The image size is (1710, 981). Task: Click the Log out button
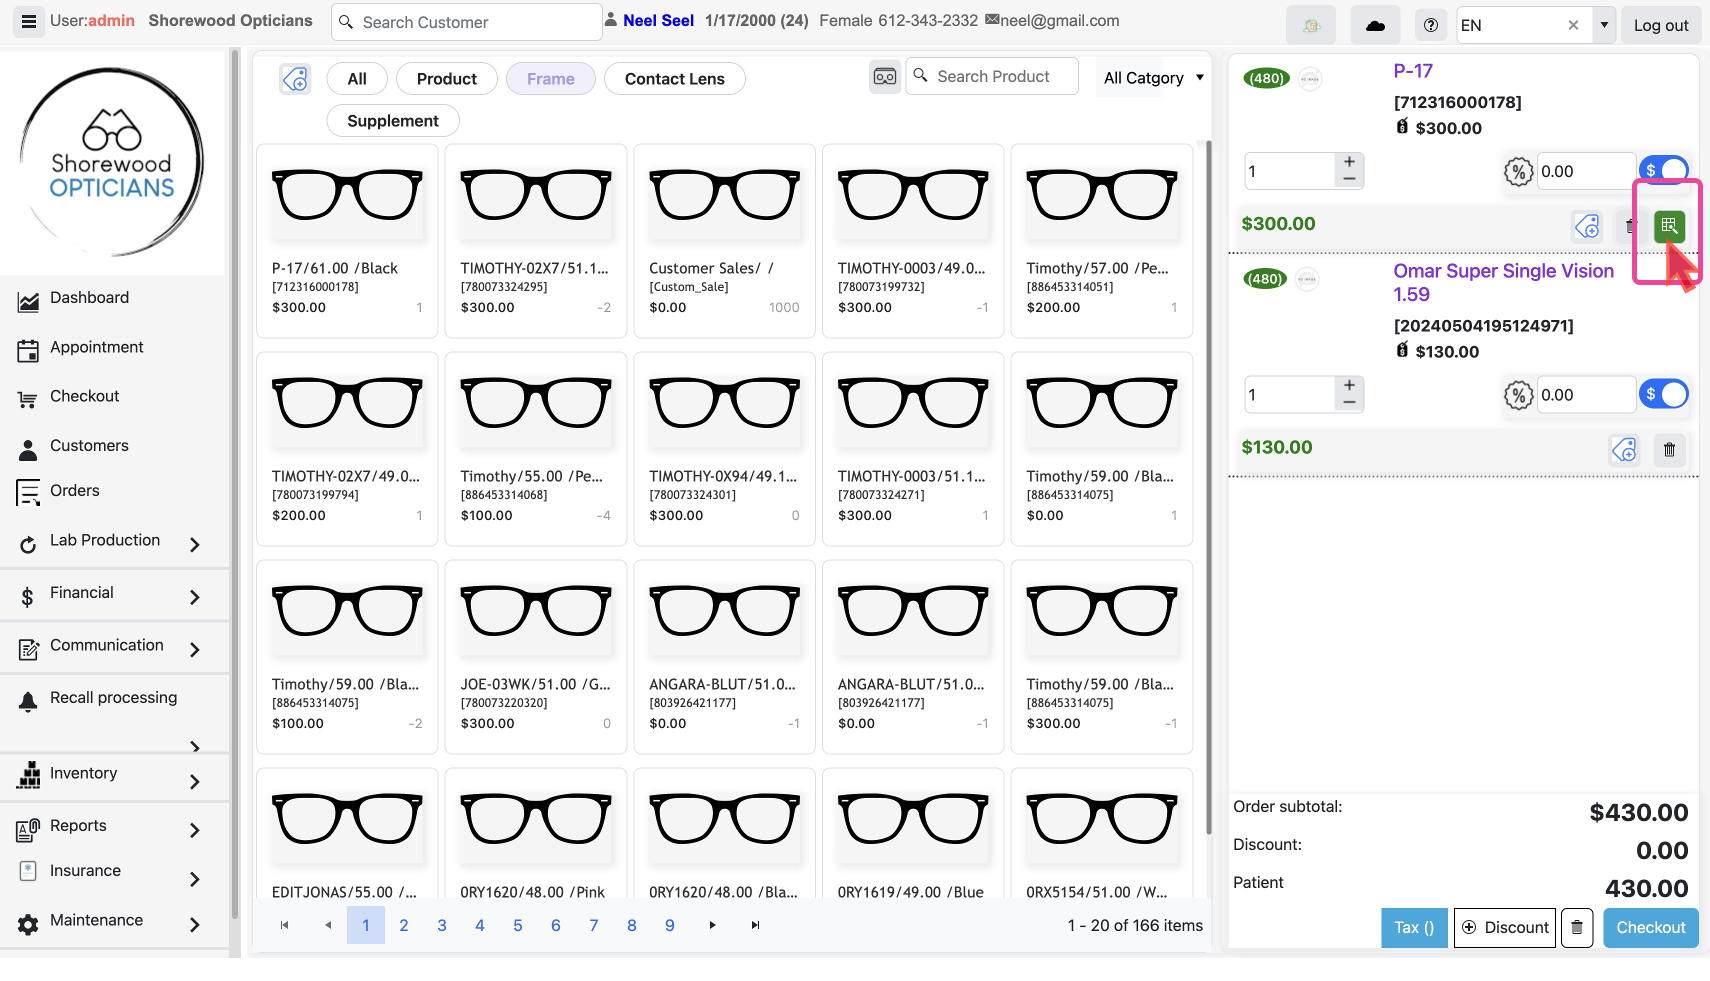click(1660, 25)
